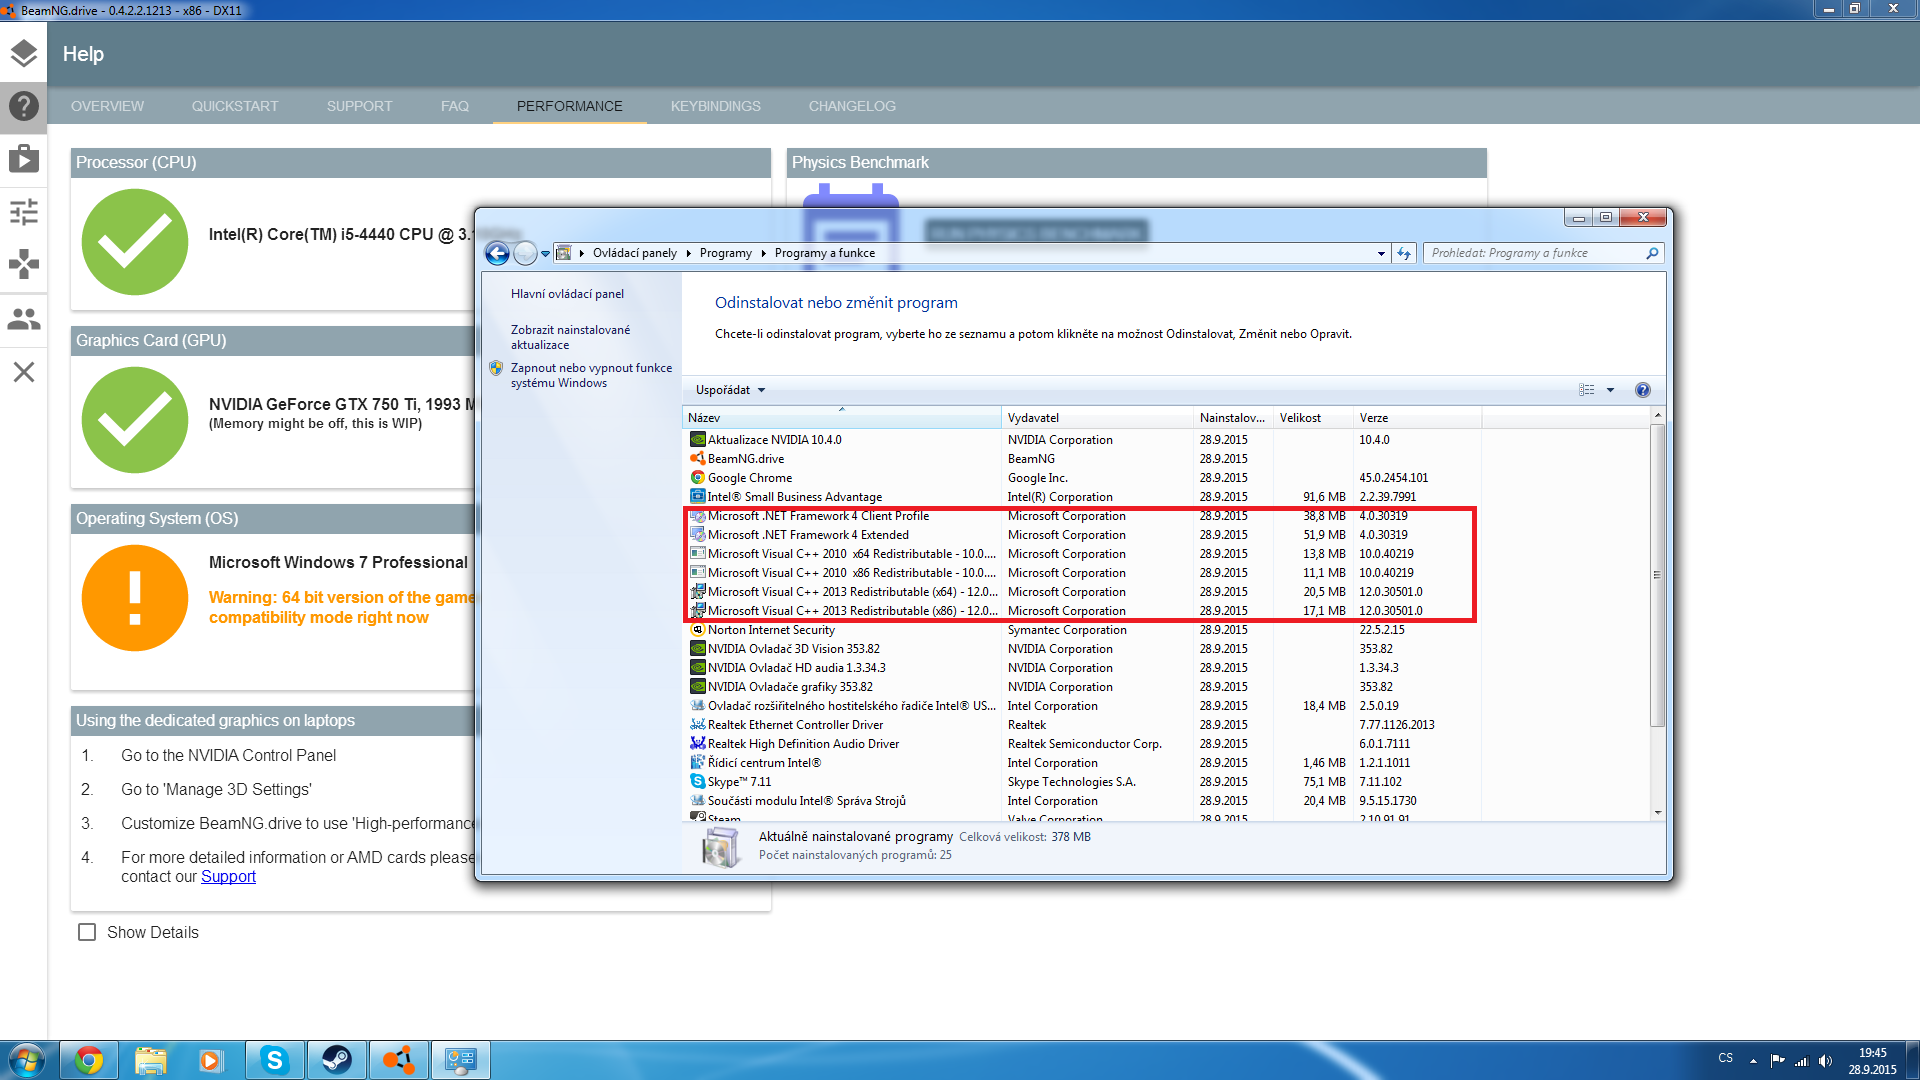Toggle the Show Details checkbox
1920x1080 pixels.
87,932
